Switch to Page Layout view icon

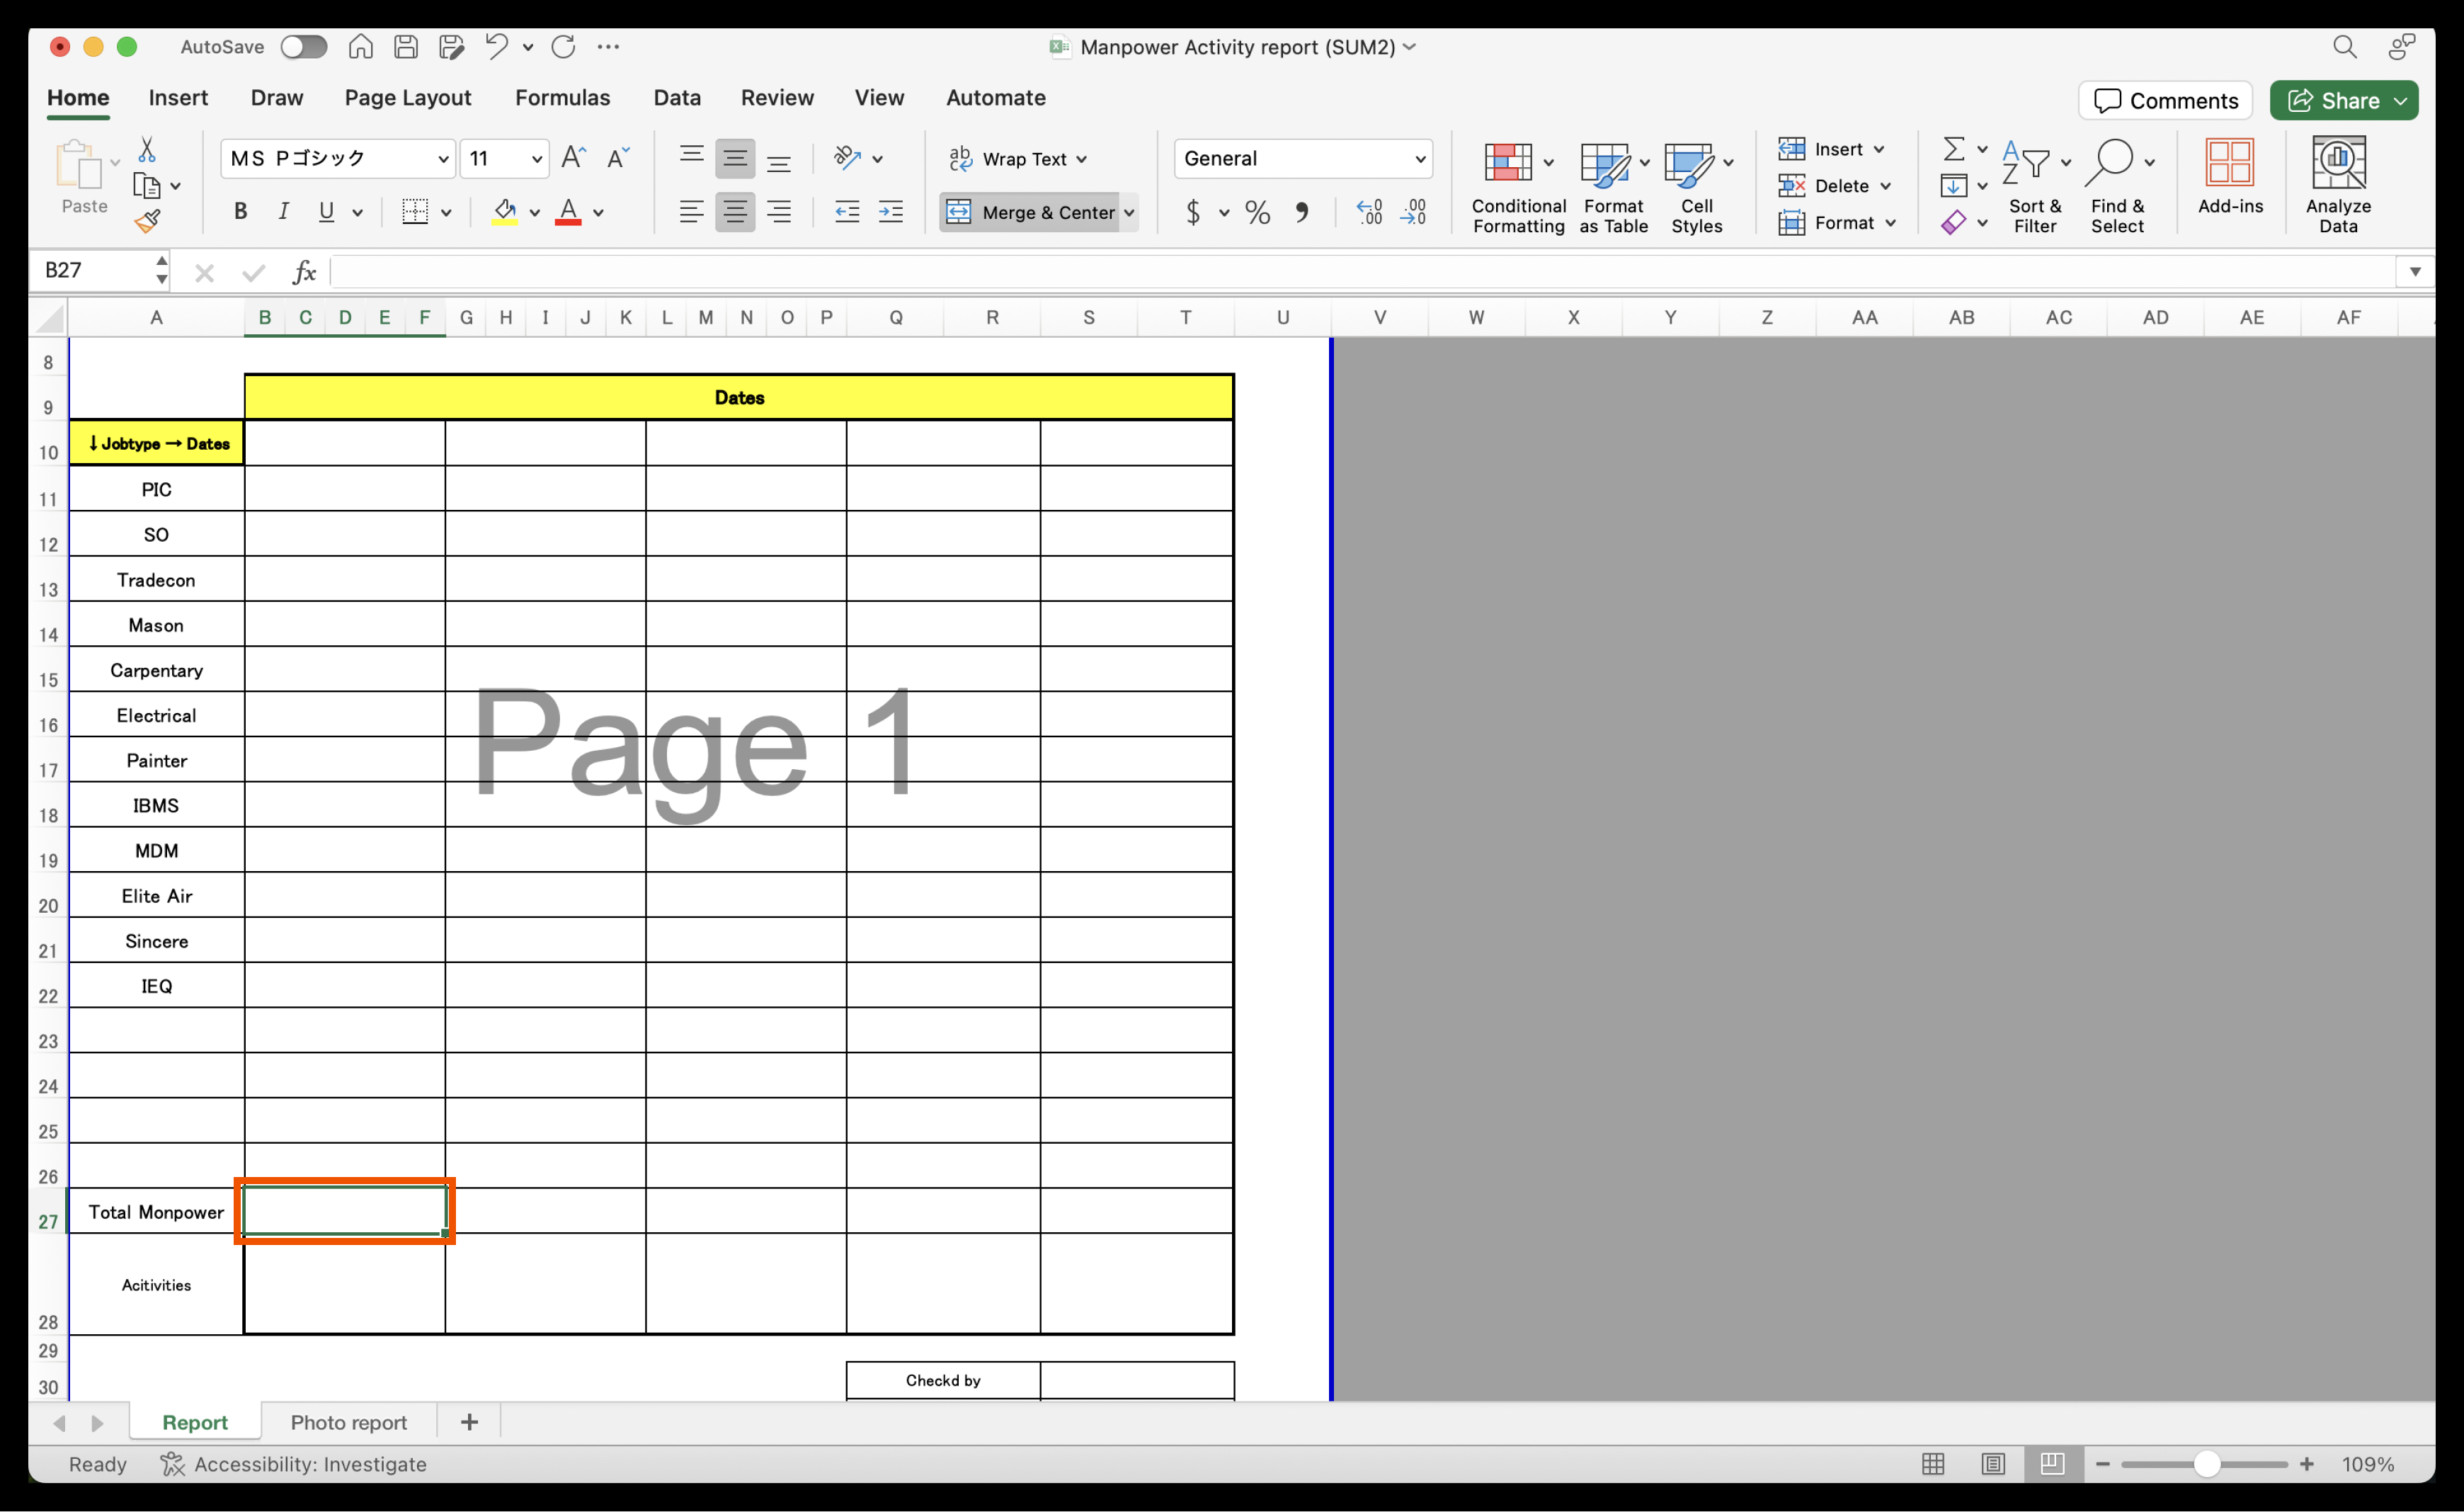coord(1992,1463)
